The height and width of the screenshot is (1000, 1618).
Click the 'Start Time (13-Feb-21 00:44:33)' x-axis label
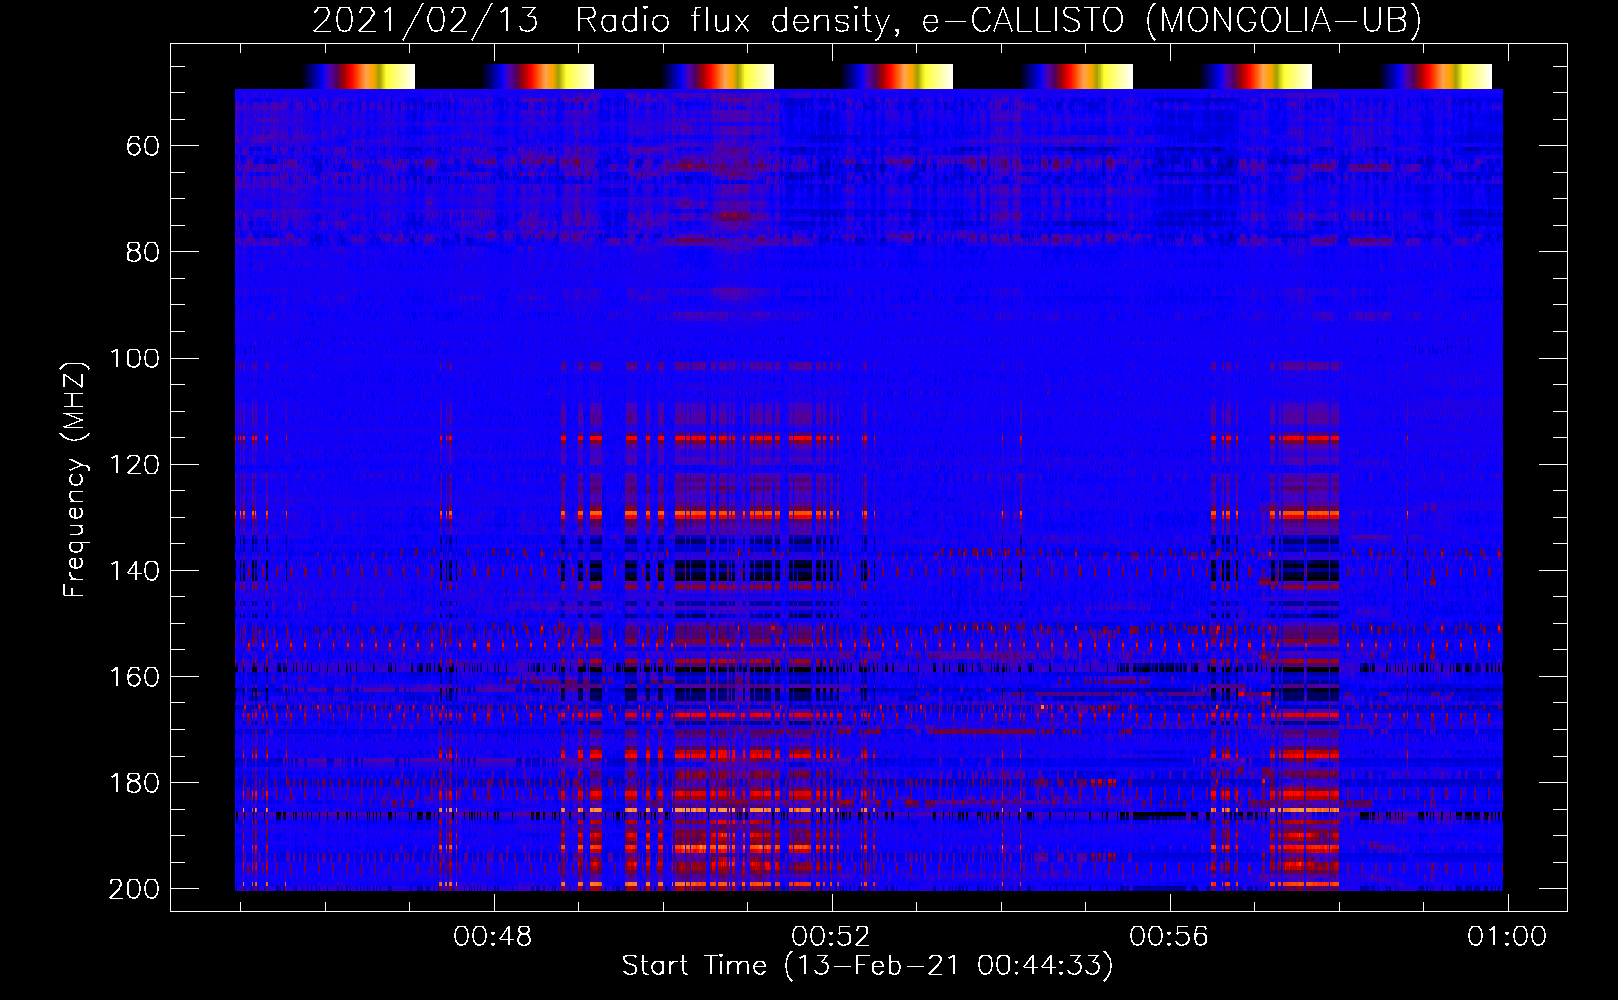[x=867, y=966]
